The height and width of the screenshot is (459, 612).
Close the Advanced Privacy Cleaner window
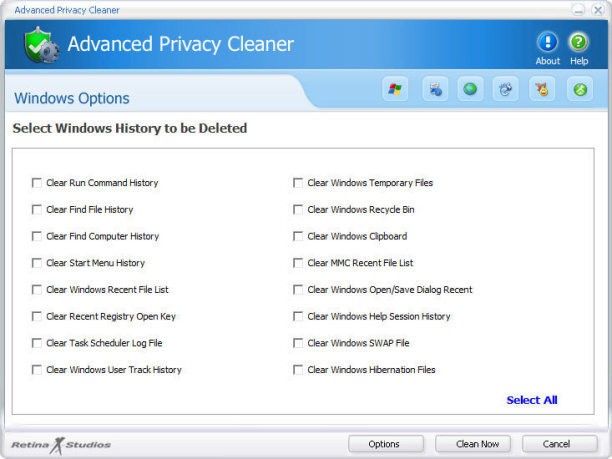coord(598,9)
